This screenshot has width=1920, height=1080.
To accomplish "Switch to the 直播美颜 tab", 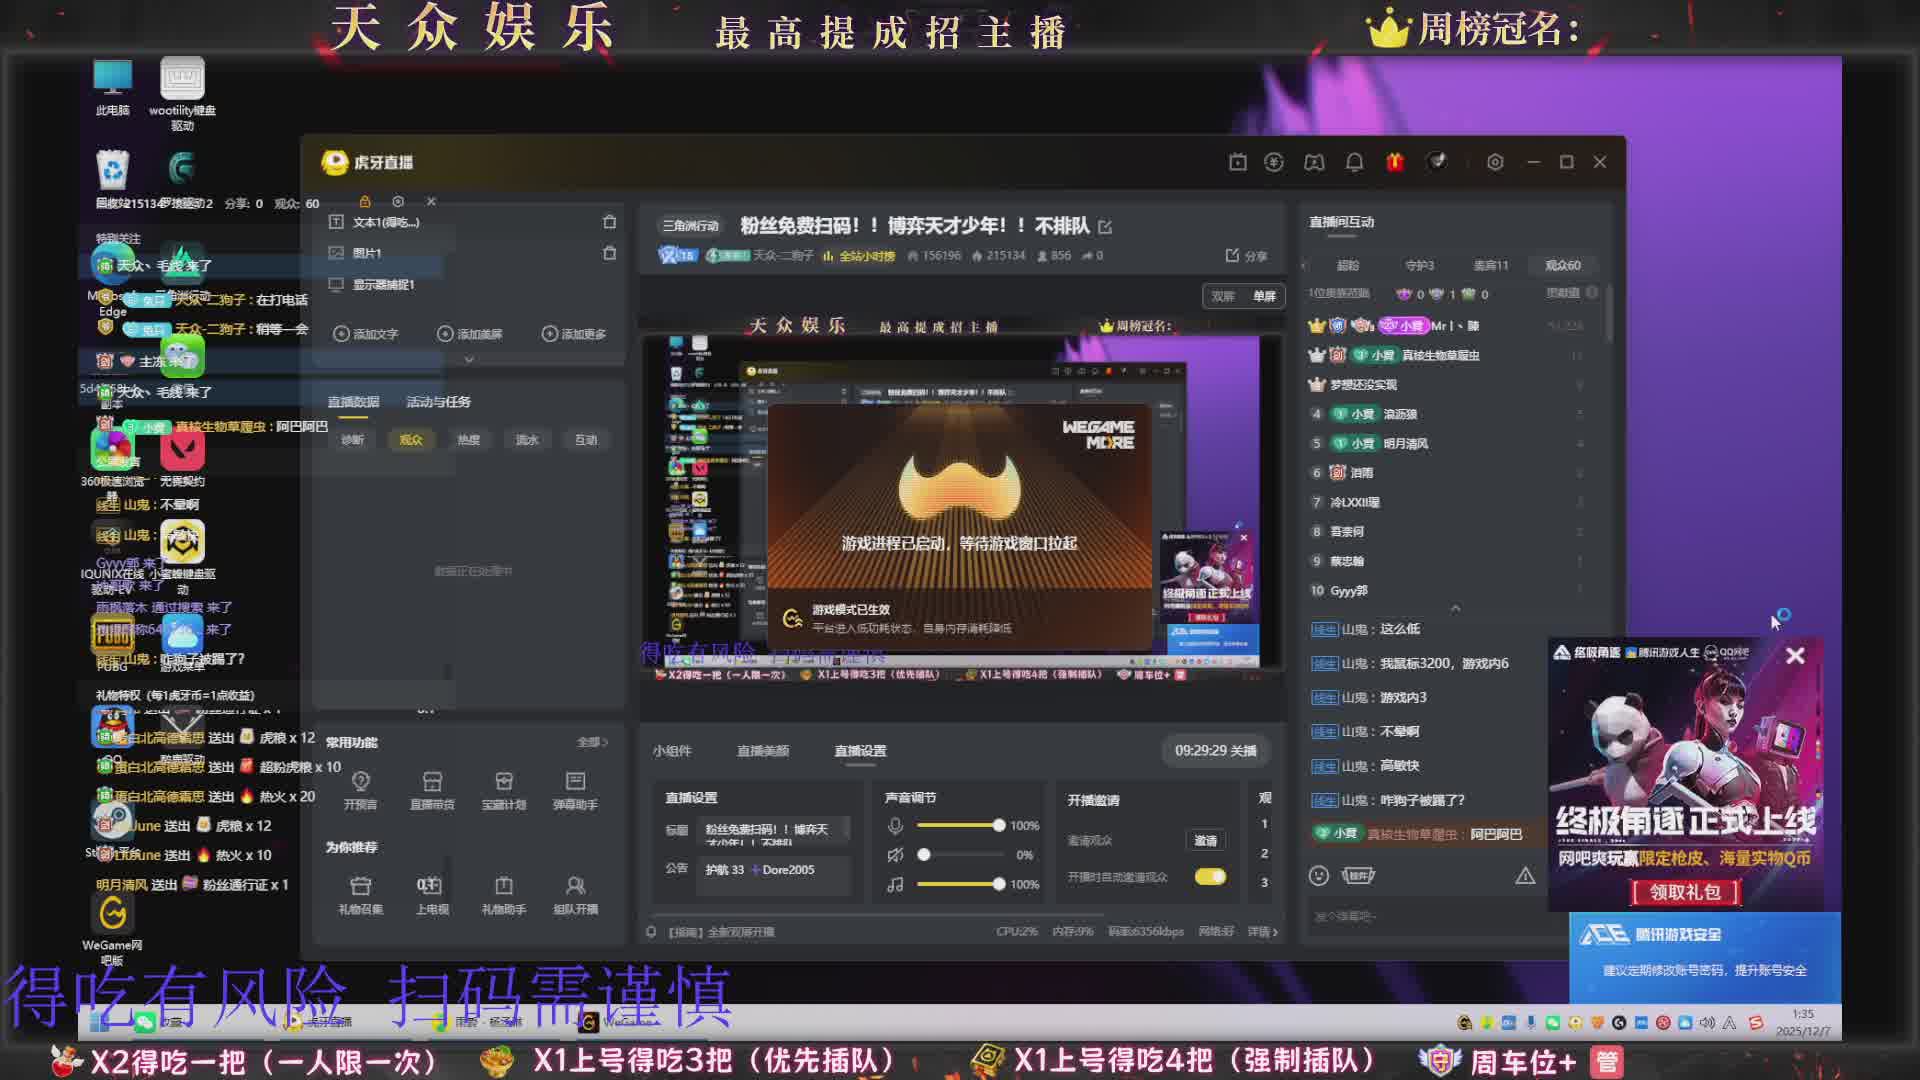I will tap(763, 751).
